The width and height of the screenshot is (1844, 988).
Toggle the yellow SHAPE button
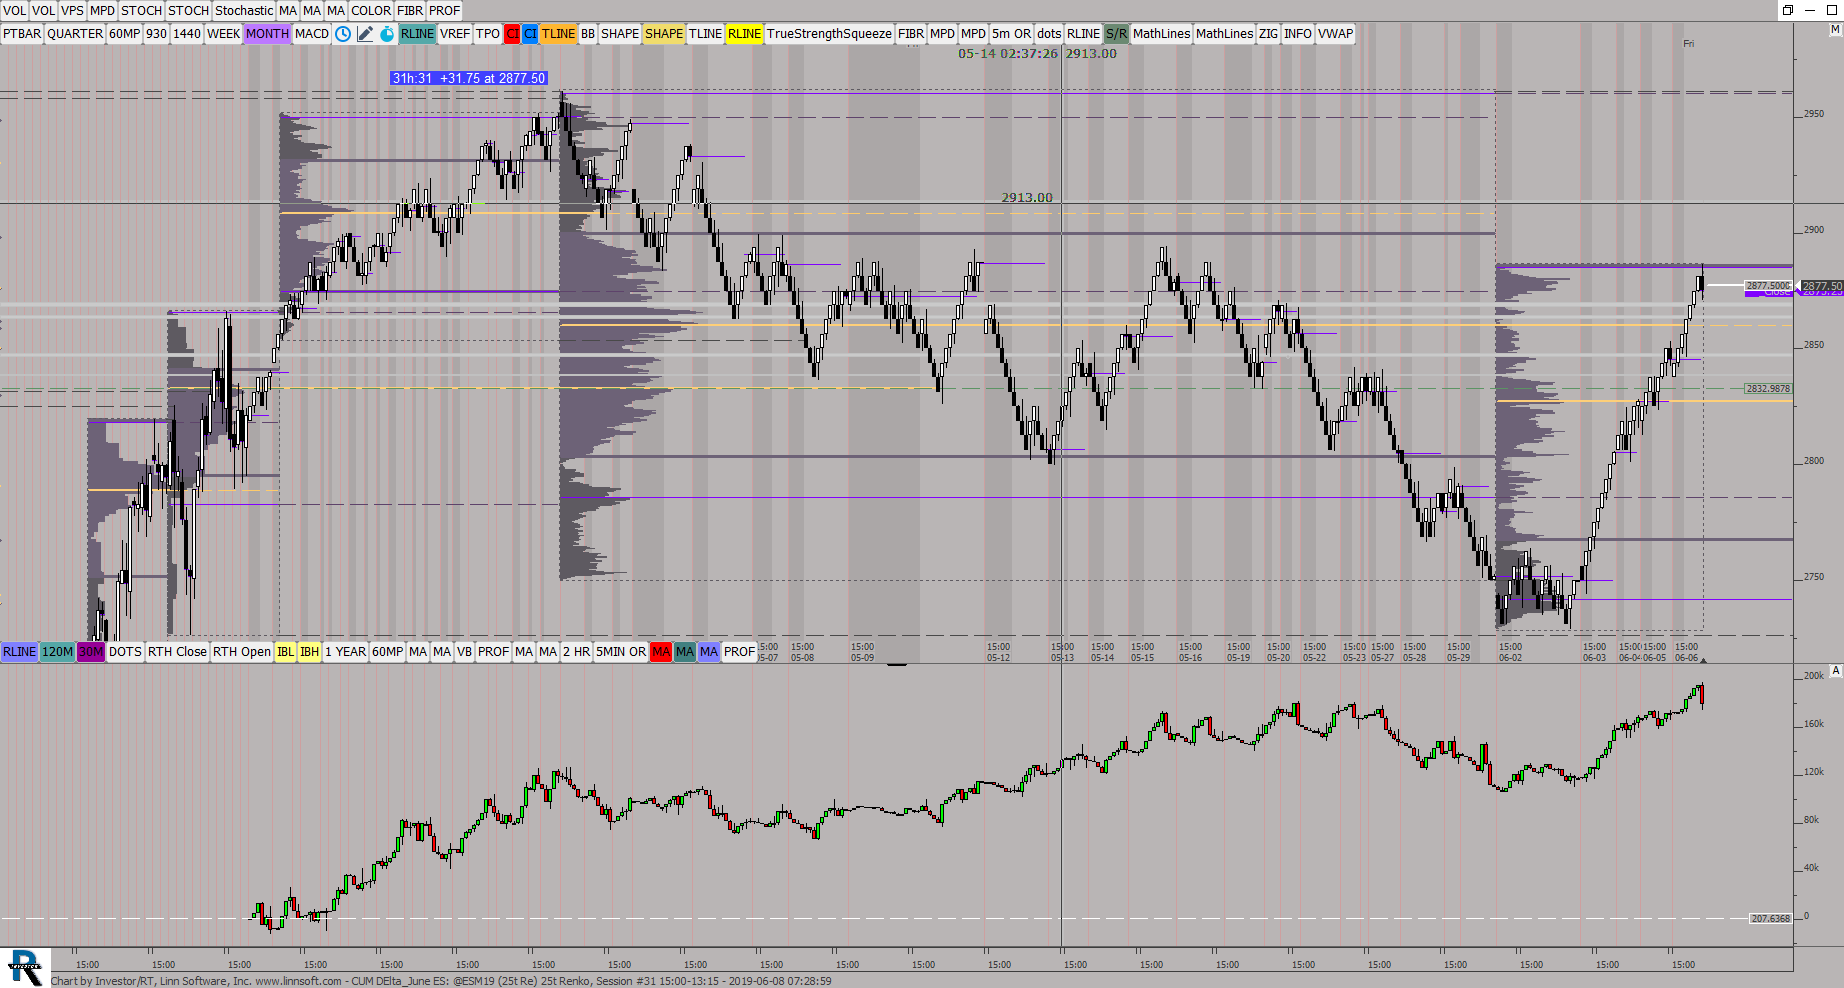click(664, 34)
